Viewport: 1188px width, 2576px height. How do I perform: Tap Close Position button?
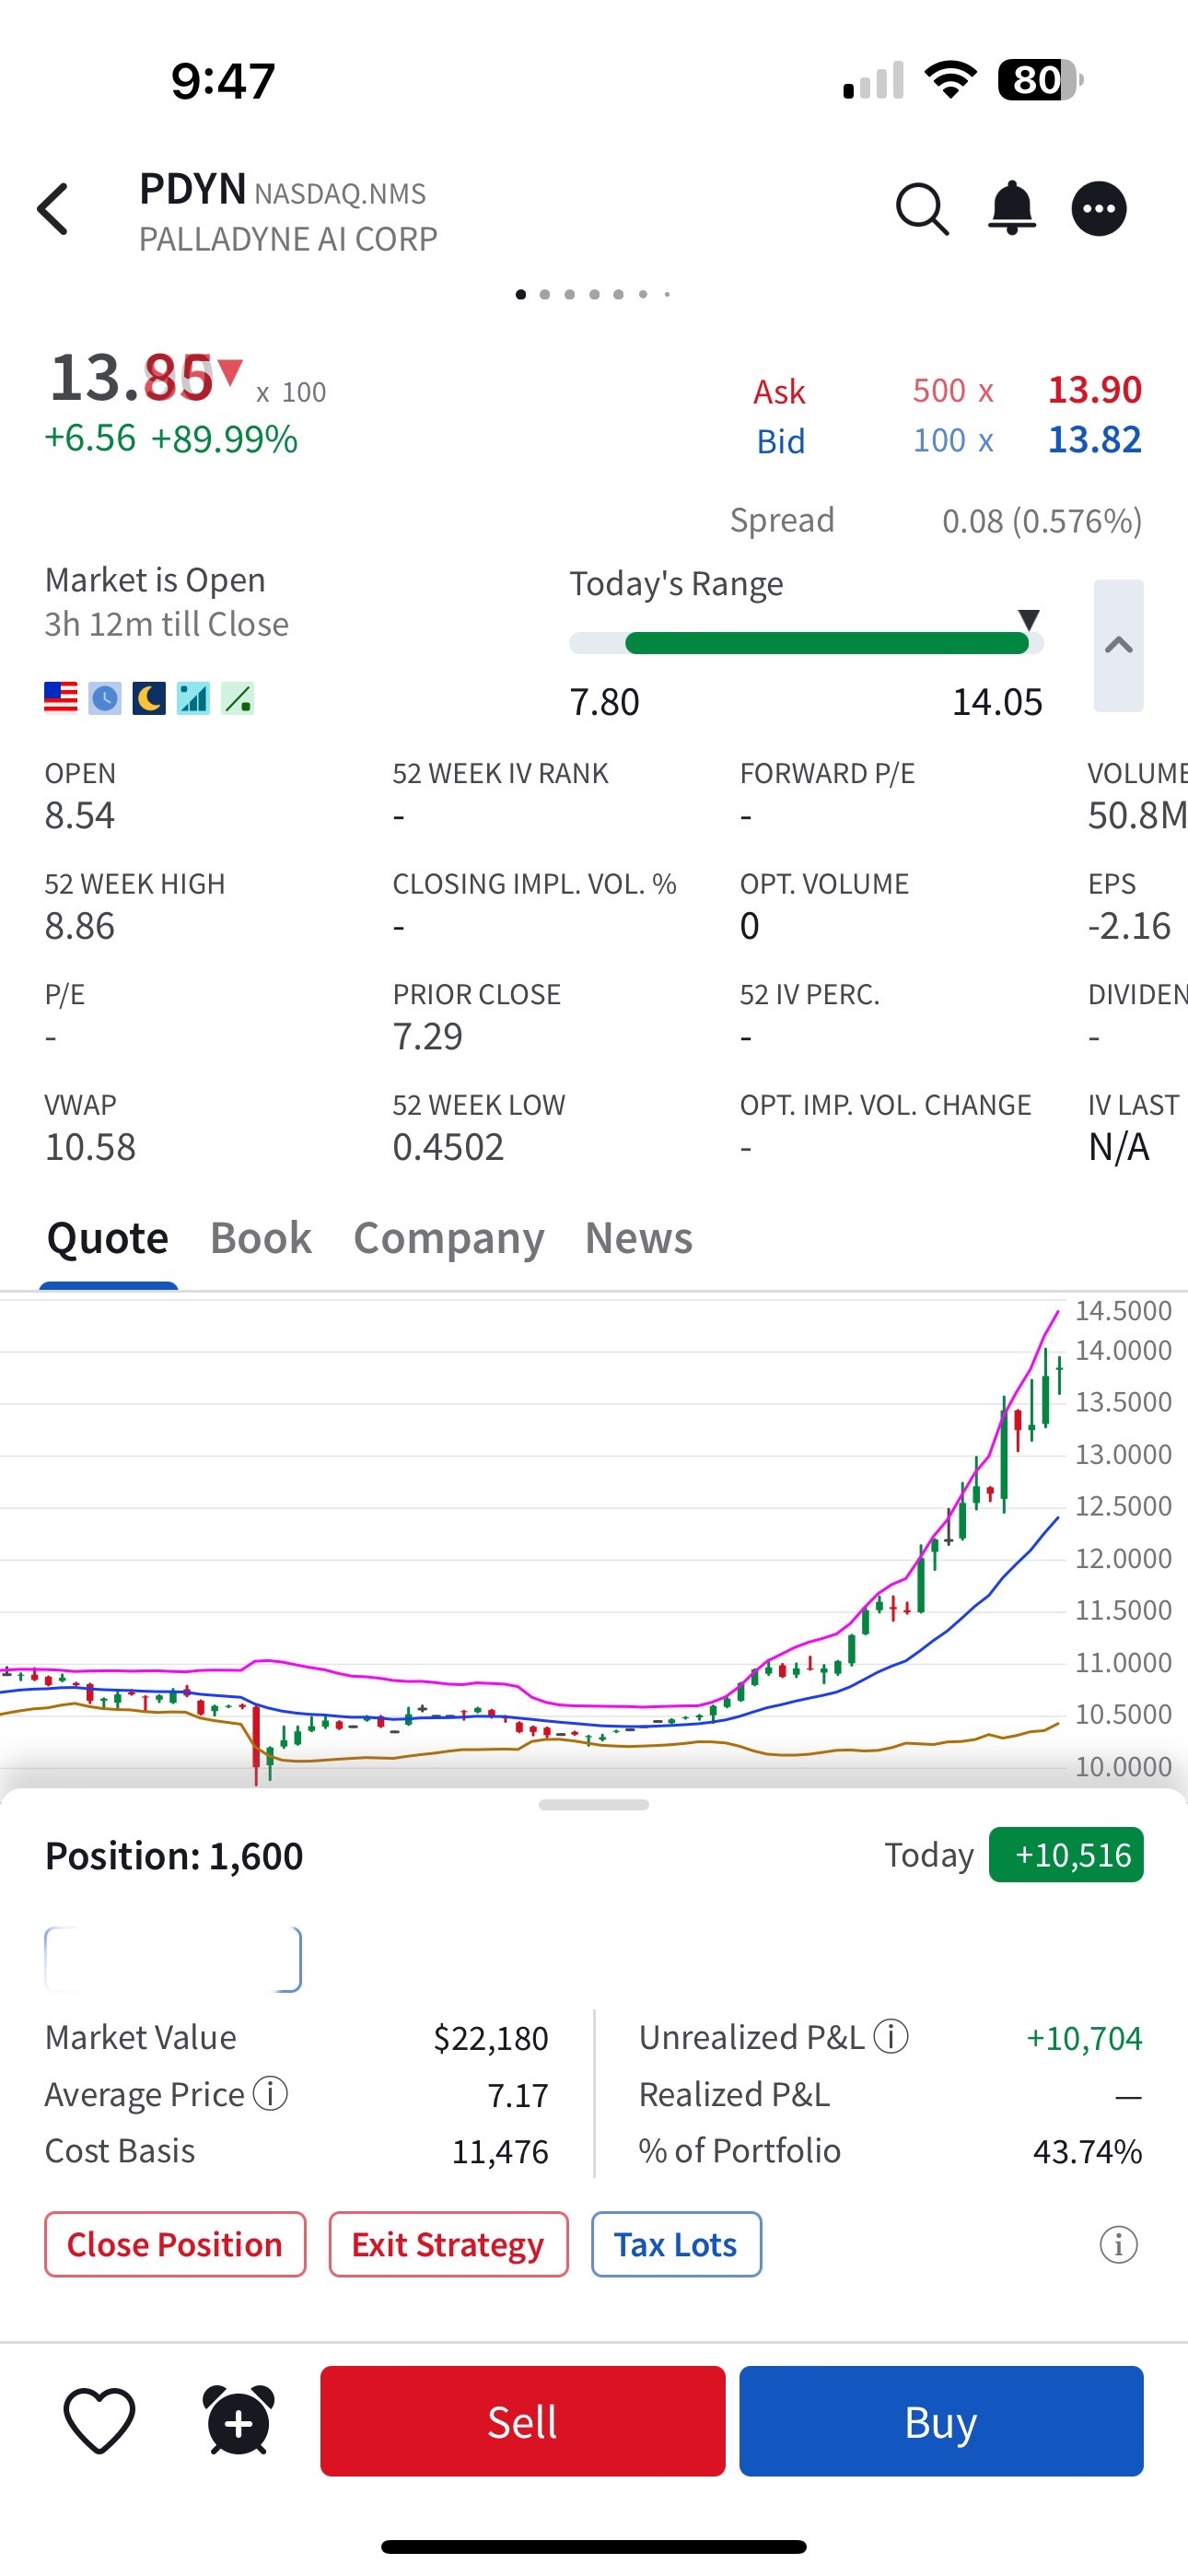coord(175,2244)
